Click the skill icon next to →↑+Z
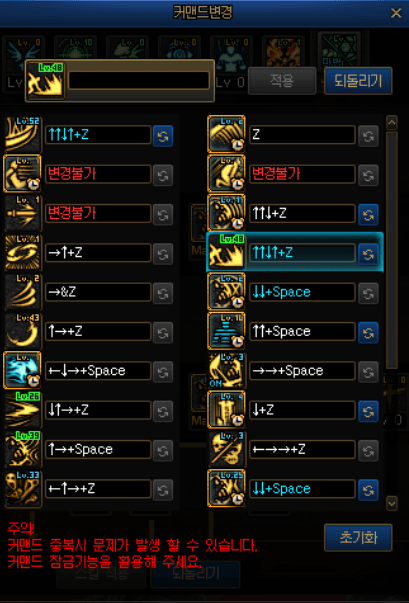 pyautogui.click(x=23, y=253)
